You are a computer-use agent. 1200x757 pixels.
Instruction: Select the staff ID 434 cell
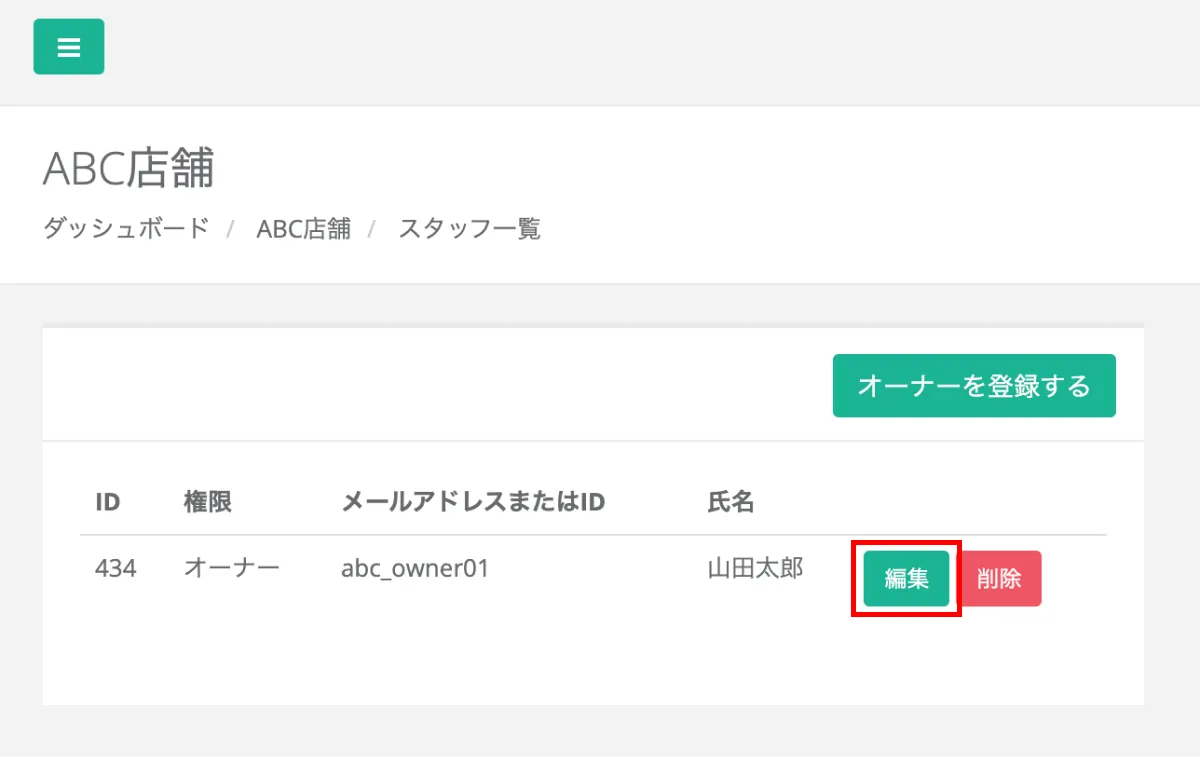point(116,569)
